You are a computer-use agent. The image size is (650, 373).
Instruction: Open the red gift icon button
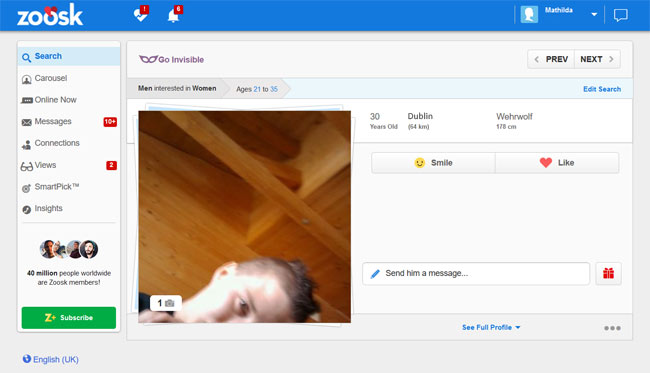[x=609, y=274]
